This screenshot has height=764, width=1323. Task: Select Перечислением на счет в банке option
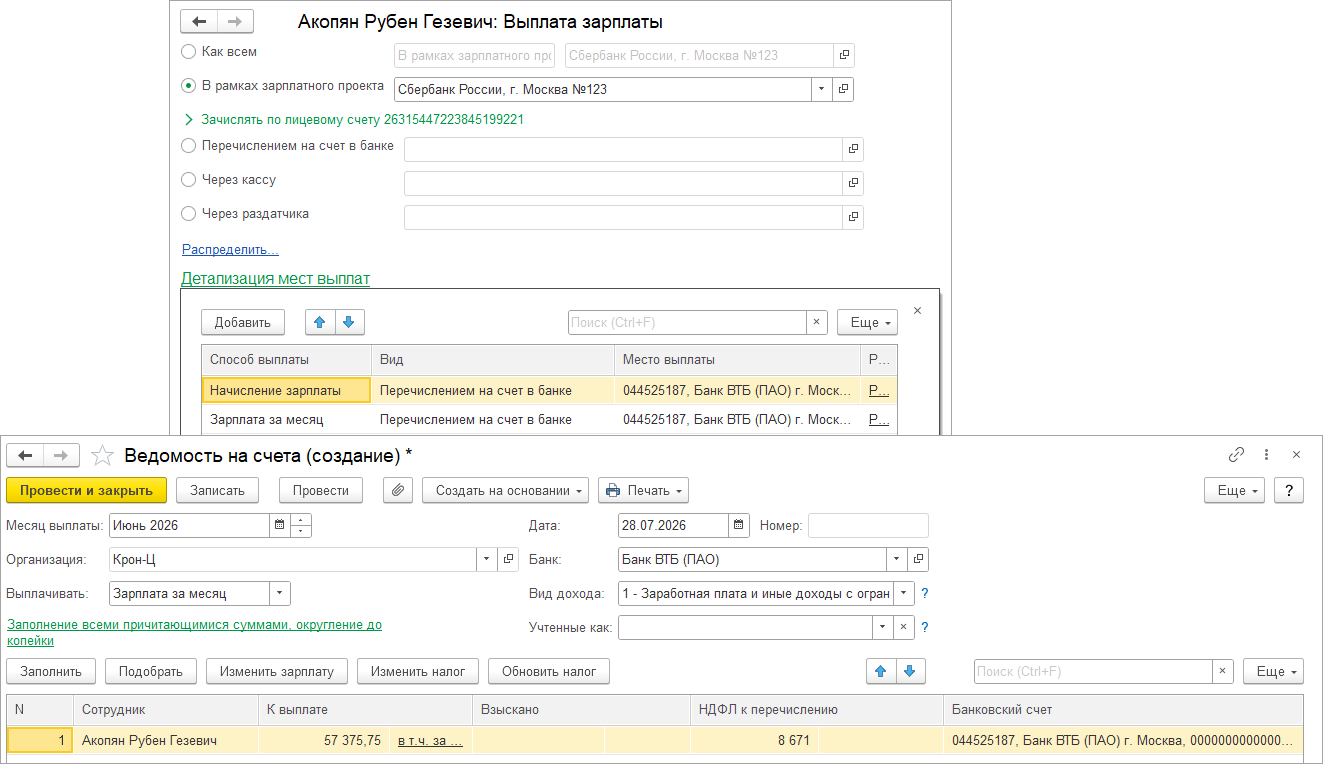tap(188, 146)
